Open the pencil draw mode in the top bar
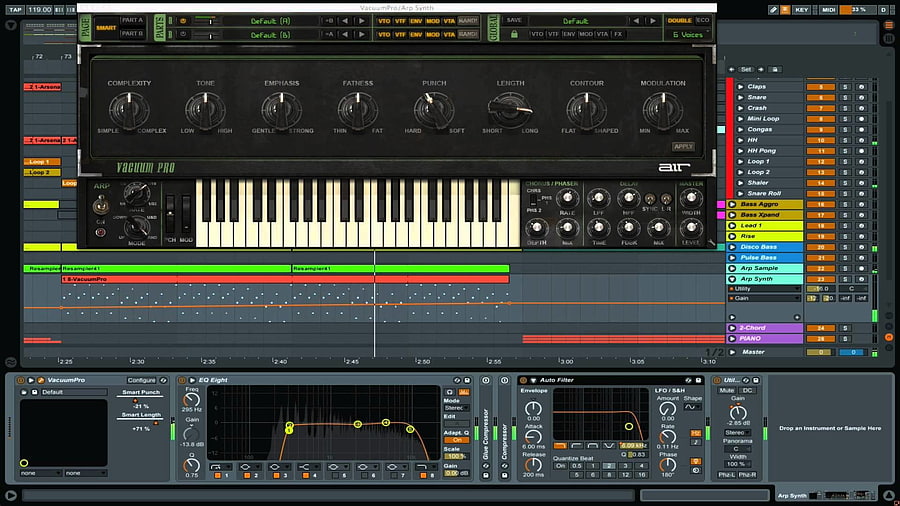The width and height of the screenshot is (900, 506). (x=774, y=10)
